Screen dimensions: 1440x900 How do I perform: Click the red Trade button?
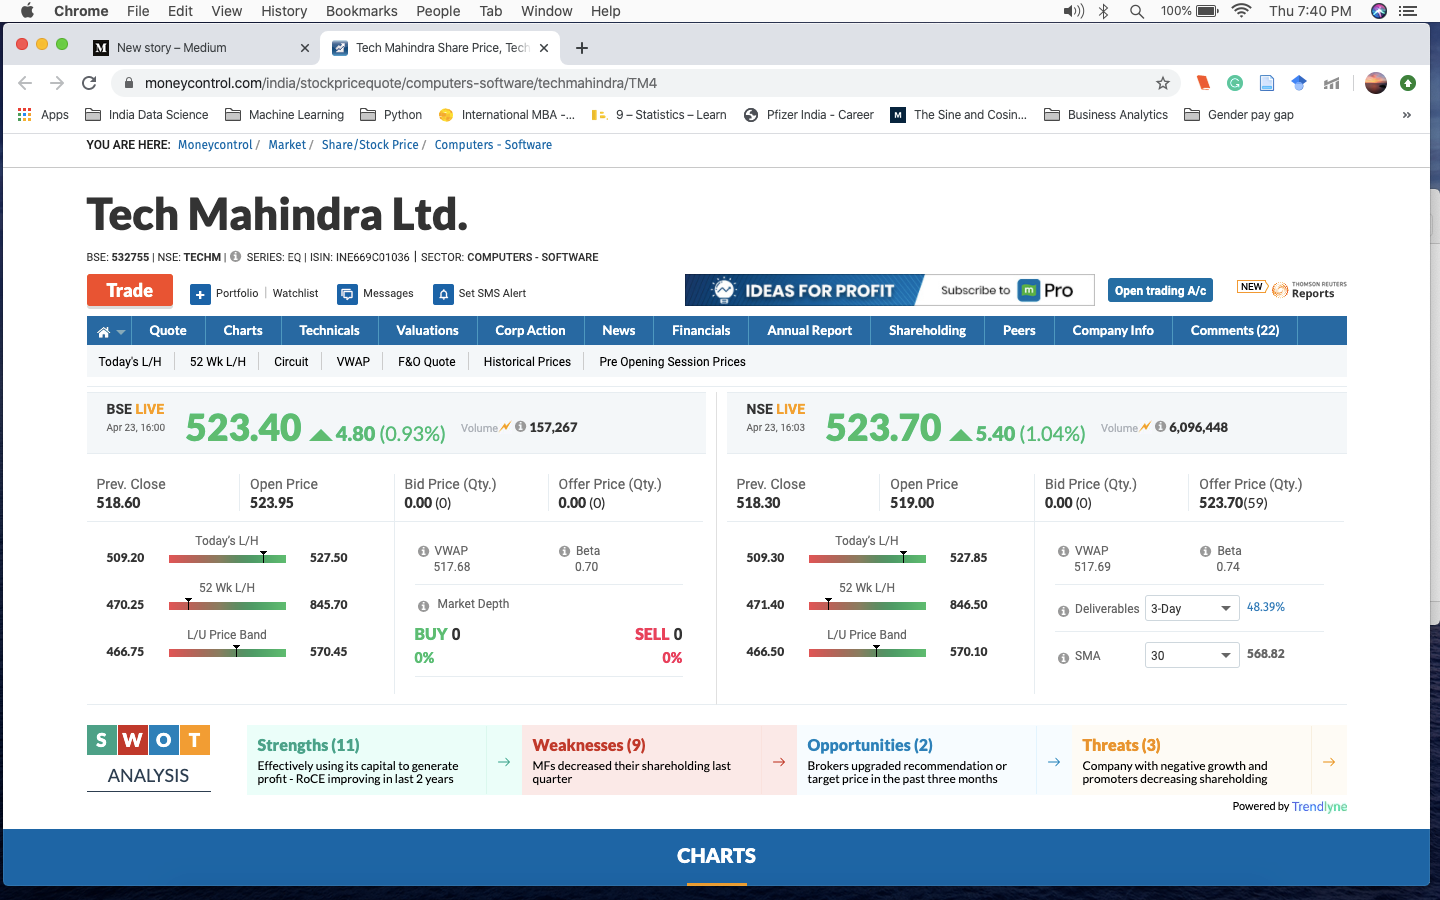coord(130,291)
